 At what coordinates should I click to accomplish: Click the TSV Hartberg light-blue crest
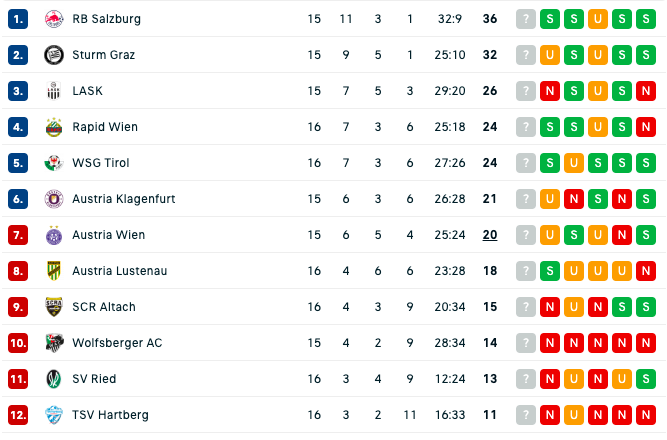[x=54, y=415]
